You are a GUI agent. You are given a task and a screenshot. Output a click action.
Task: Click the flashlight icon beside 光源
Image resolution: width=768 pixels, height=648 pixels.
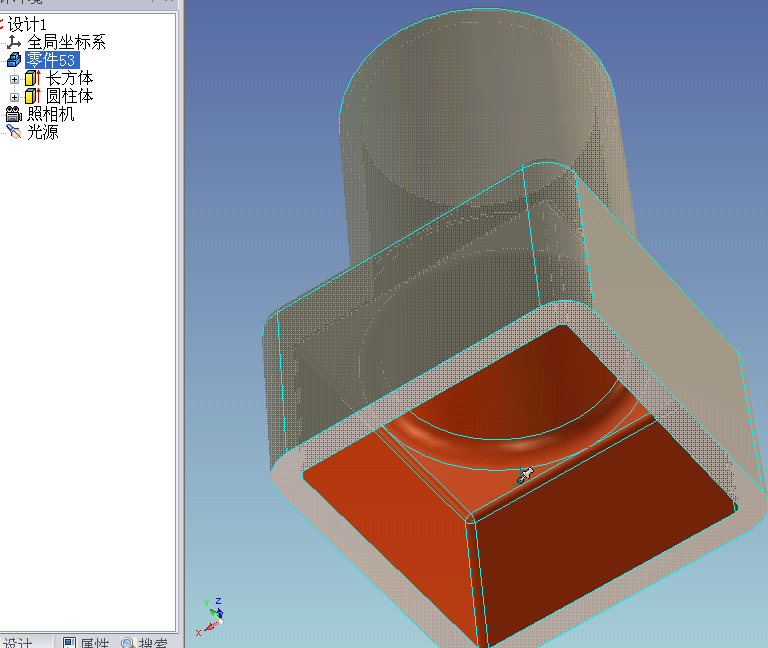click(x=14, y=132)
